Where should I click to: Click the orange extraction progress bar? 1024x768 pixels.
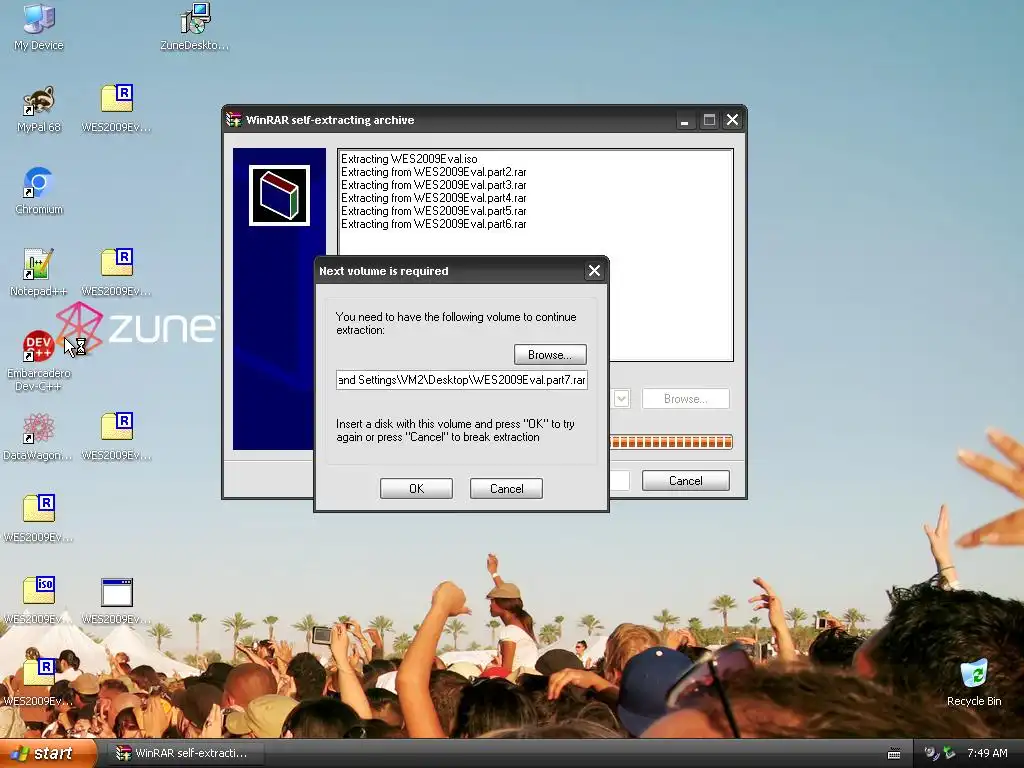click(671, 442)
